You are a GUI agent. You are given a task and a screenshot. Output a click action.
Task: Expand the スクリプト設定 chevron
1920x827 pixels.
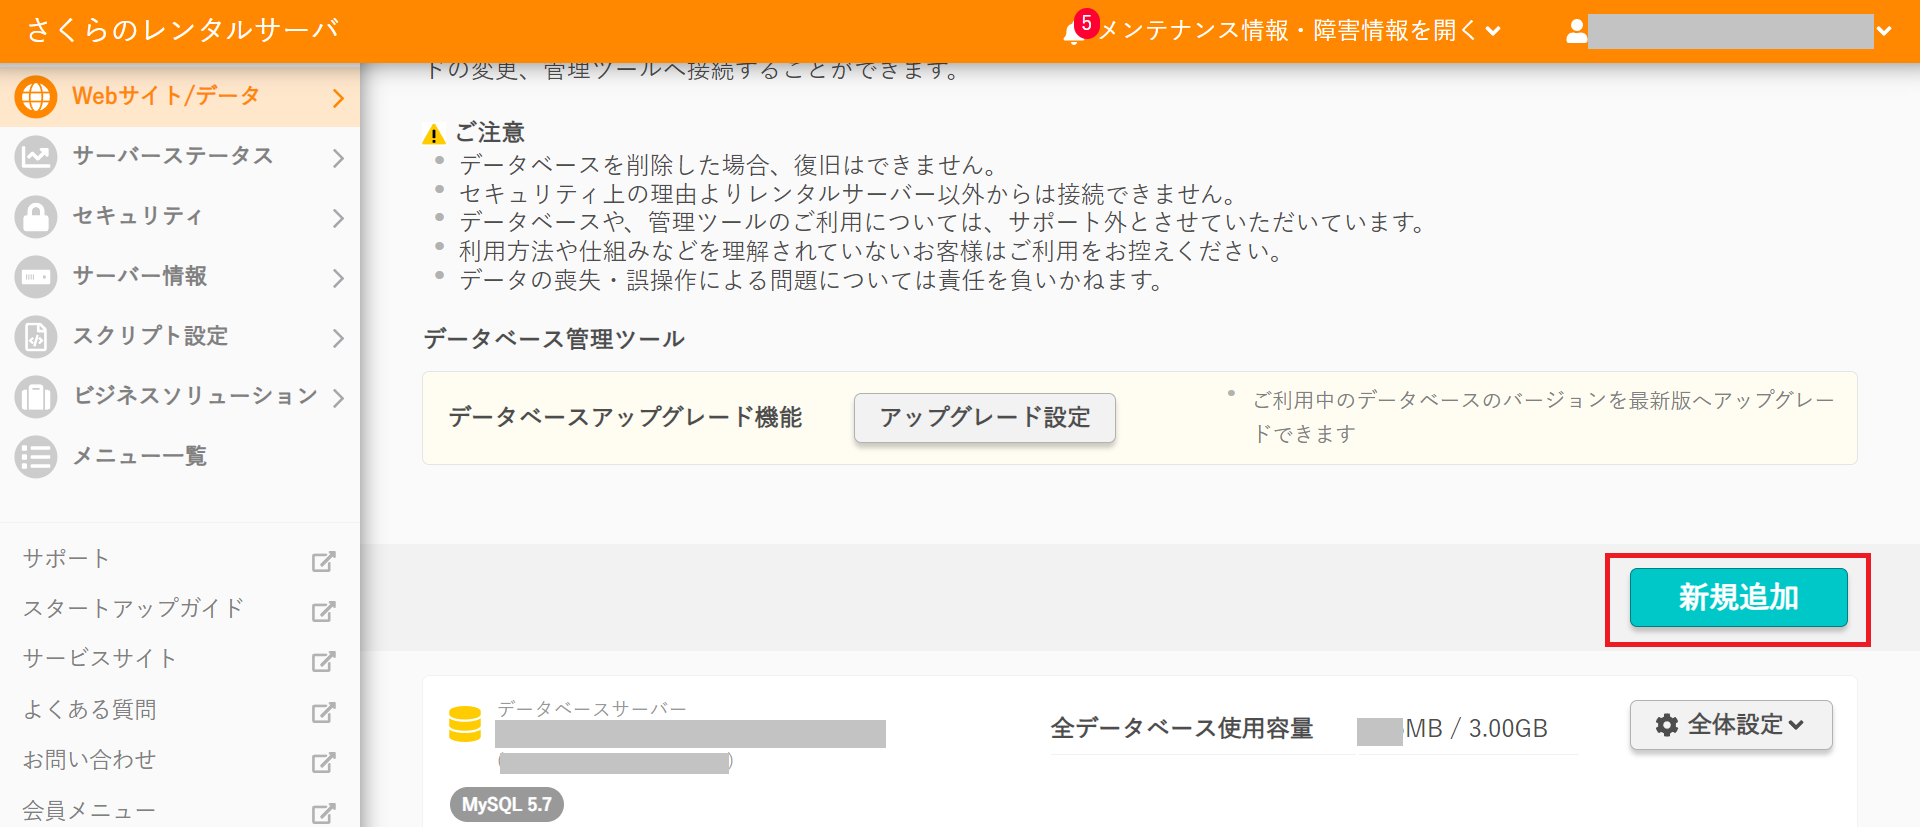[x=338, y=338]
